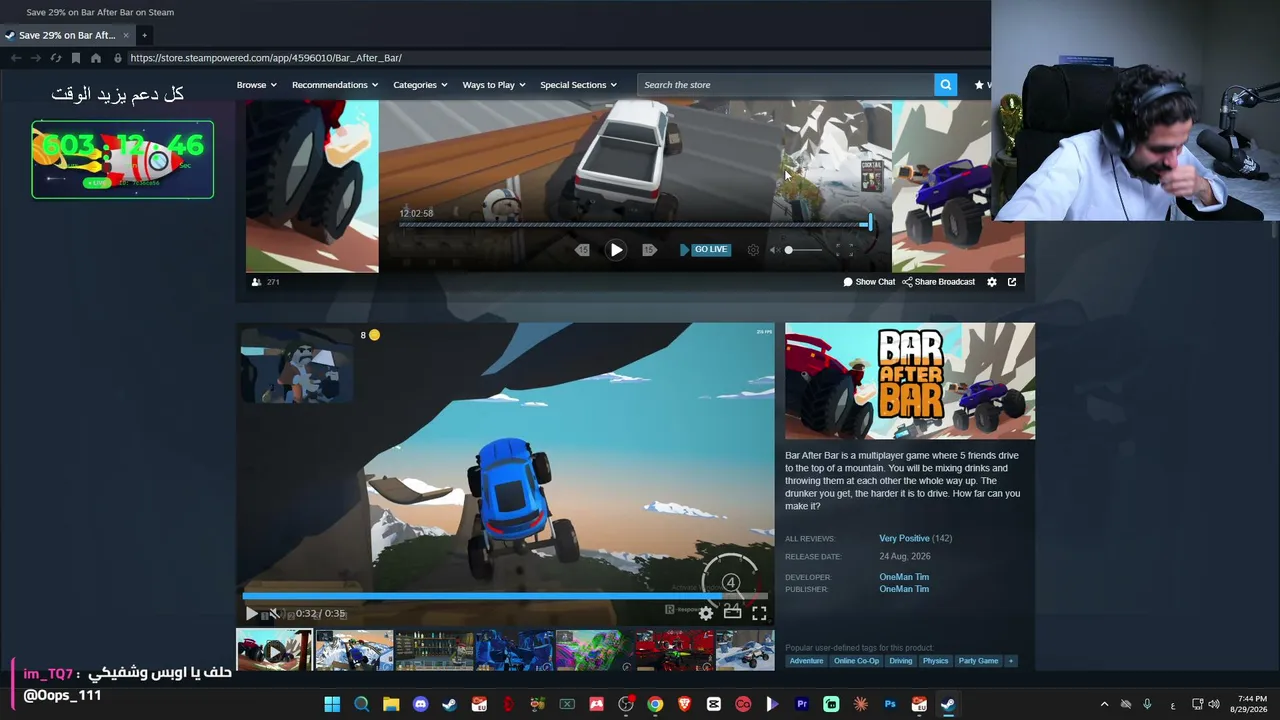Open broadcast settings gear beside Share Broadcast
Viewport: 1280px width, 720px height.
point(992,282)
